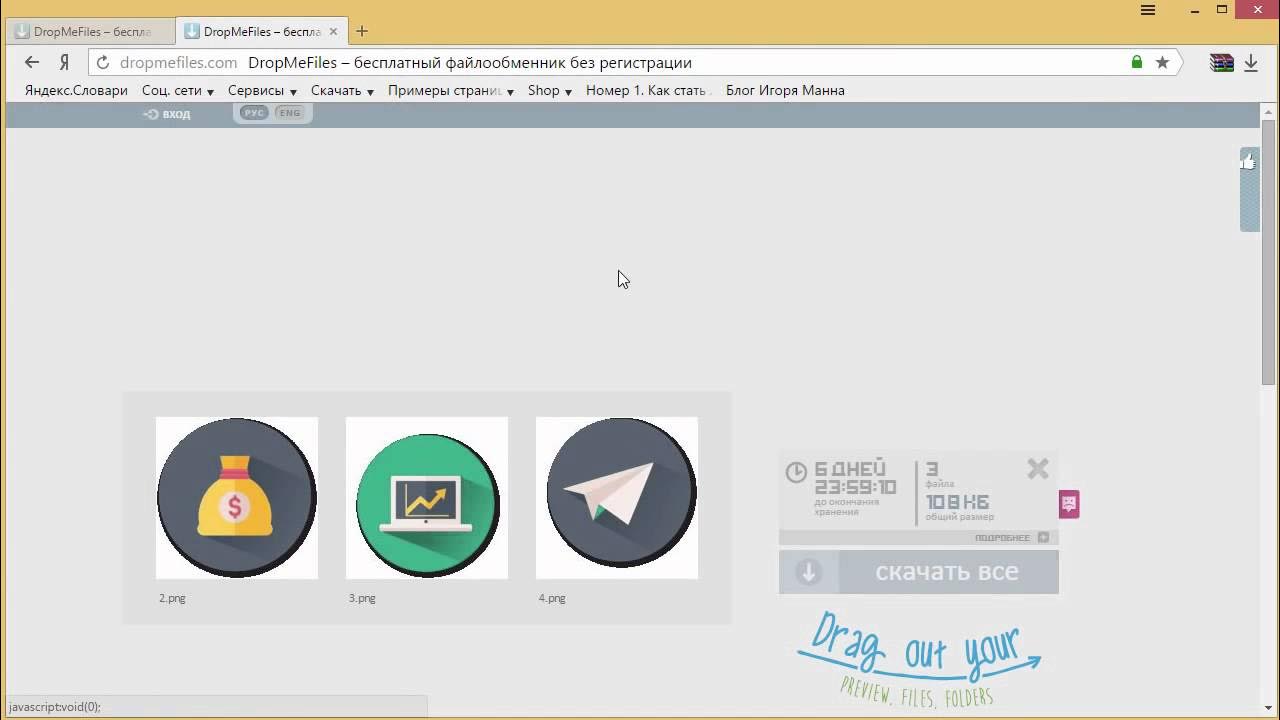Open the money bag 2.png thumbnail
The image size is (1280, 720).
[x=237, y=498]
